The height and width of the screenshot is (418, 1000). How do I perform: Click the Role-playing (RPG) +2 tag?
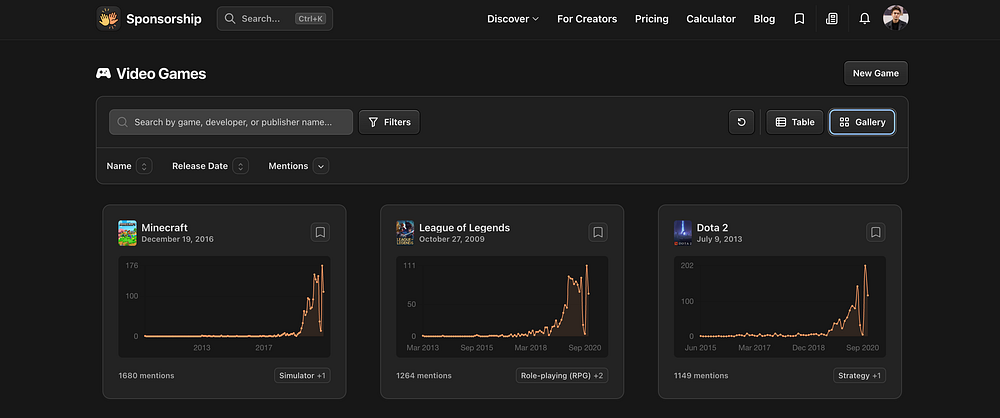(x=562, y=376)
